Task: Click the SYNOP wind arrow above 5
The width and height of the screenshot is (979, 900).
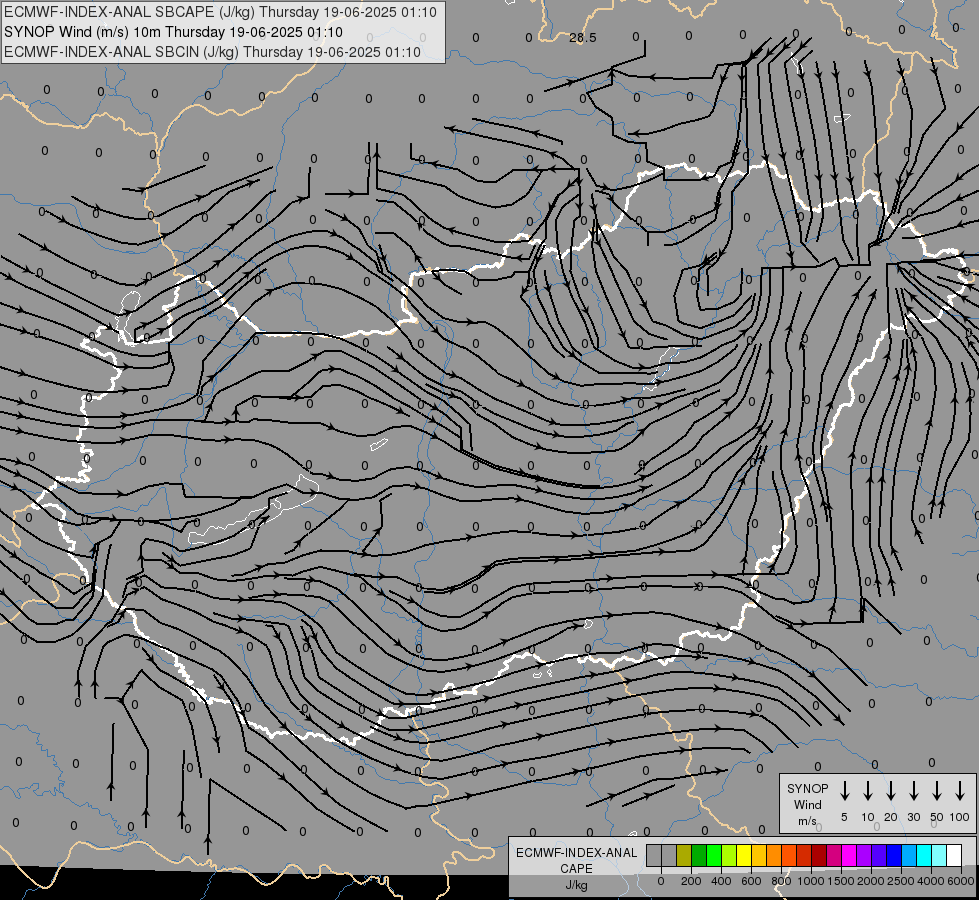Action: [844, 791]
